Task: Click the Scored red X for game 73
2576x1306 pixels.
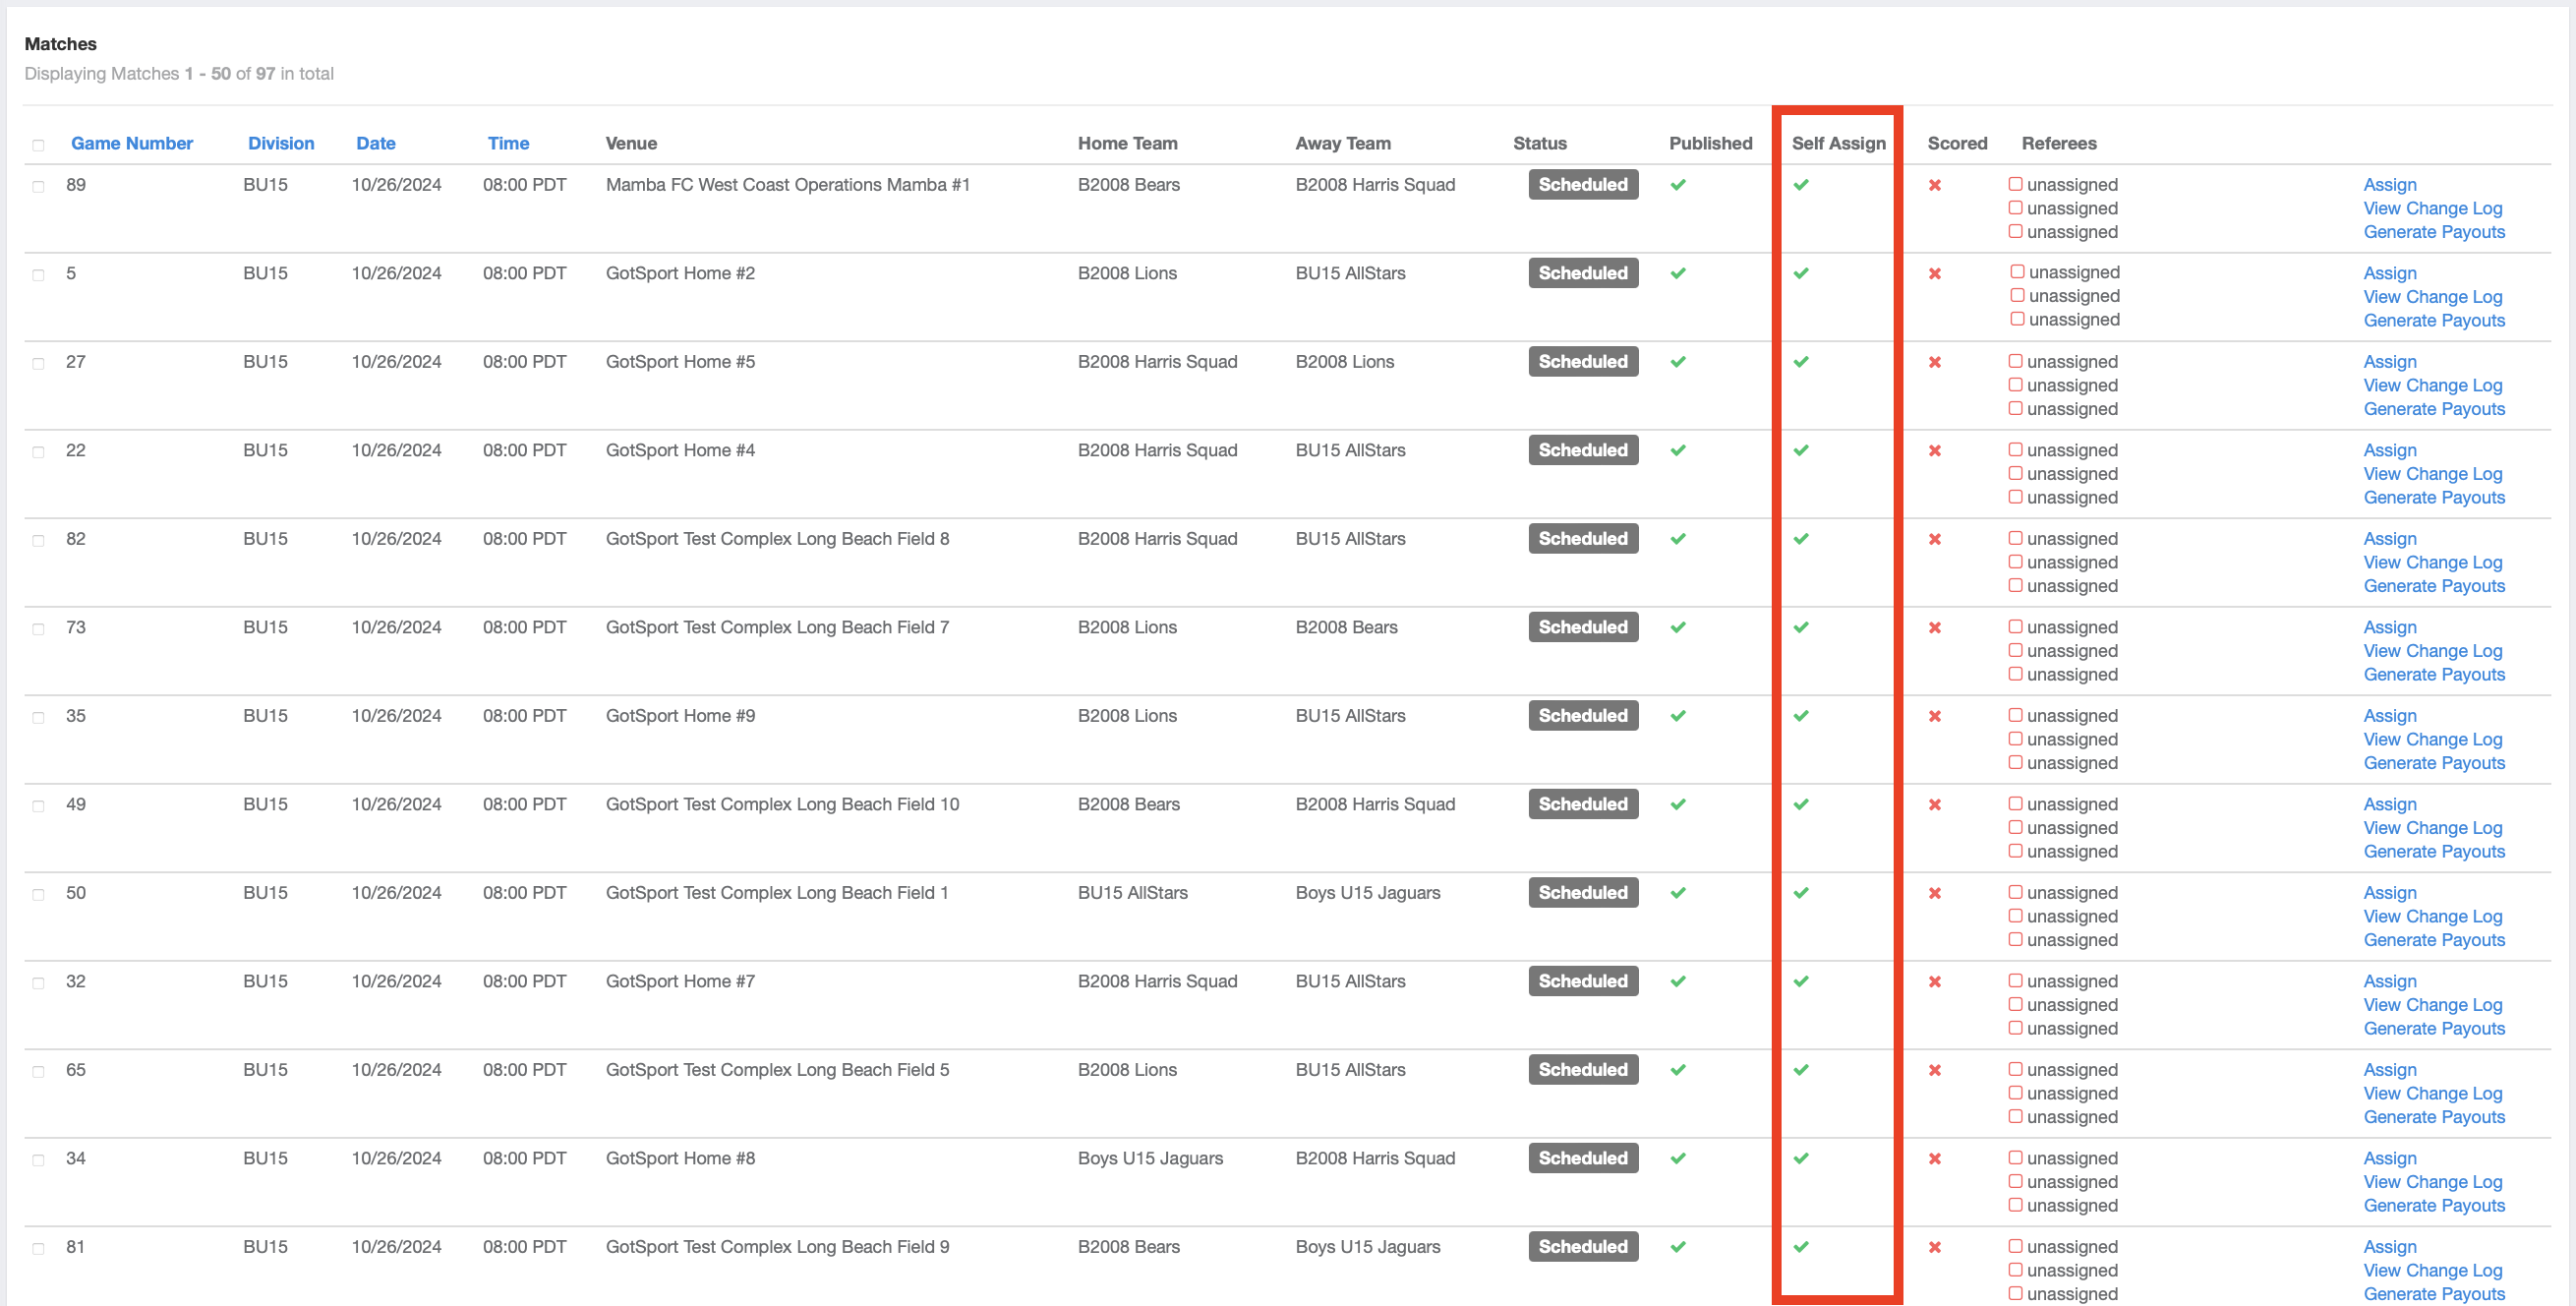Action: tap(1935, 628)
